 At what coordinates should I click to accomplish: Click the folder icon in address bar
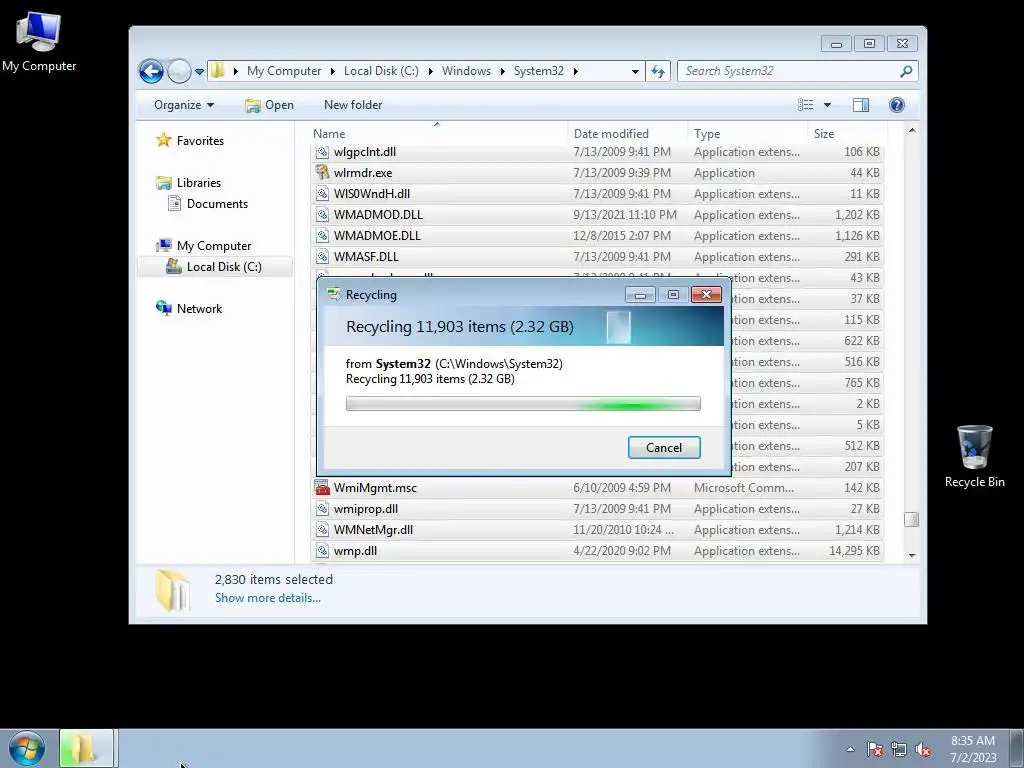218,71
